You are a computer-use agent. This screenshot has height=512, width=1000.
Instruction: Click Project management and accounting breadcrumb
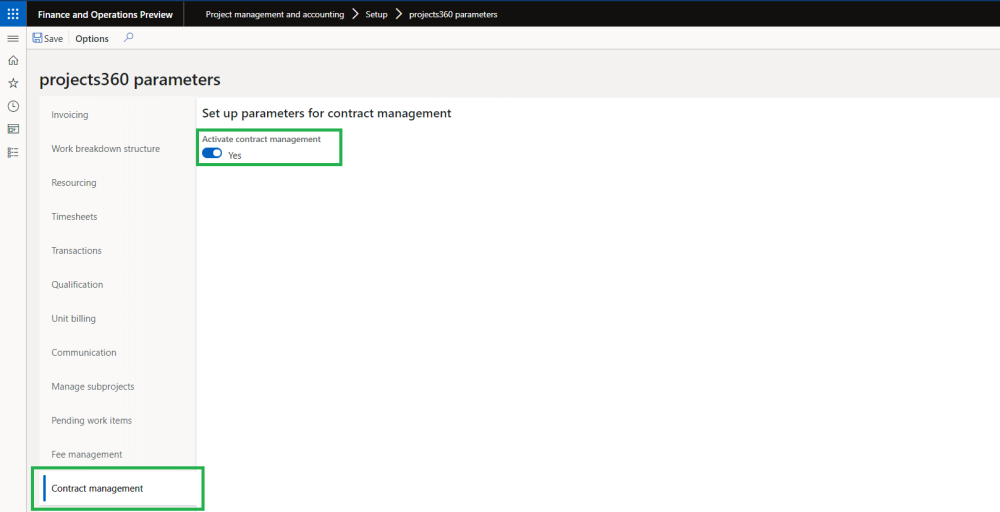click(x=274, y=14)
